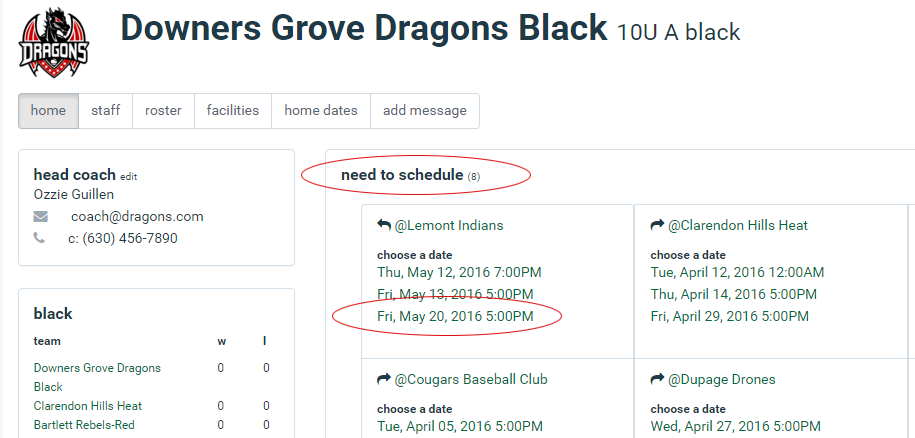Click edit next to head coach

(x=128, y=177)
